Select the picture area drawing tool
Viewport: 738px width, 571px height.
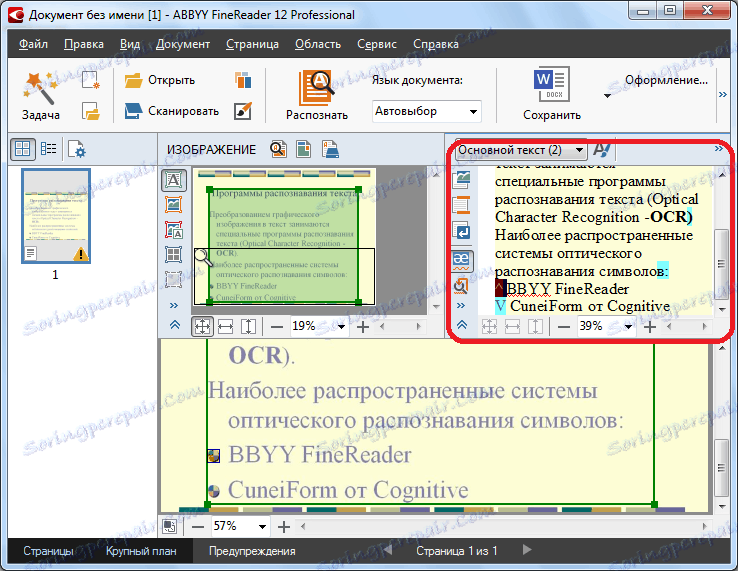pyautogui.click(x=174, y=205)
